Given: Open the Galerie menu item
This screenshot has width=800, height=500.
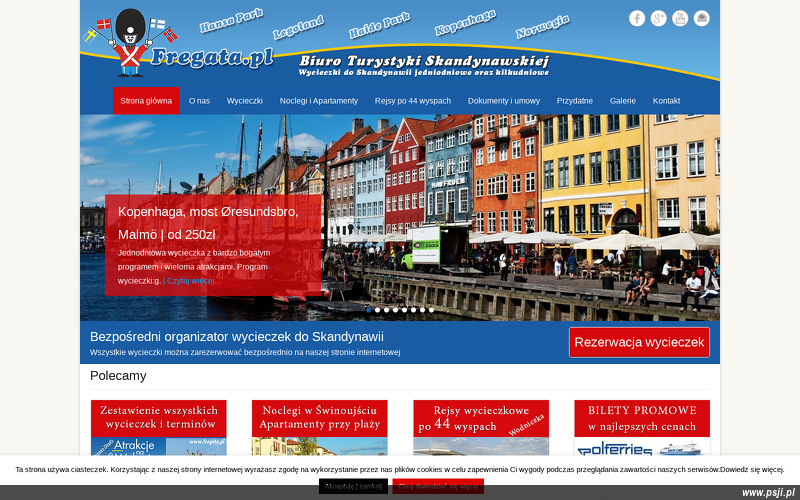Looking at the screenshot, I should click(x=622, y=101).
